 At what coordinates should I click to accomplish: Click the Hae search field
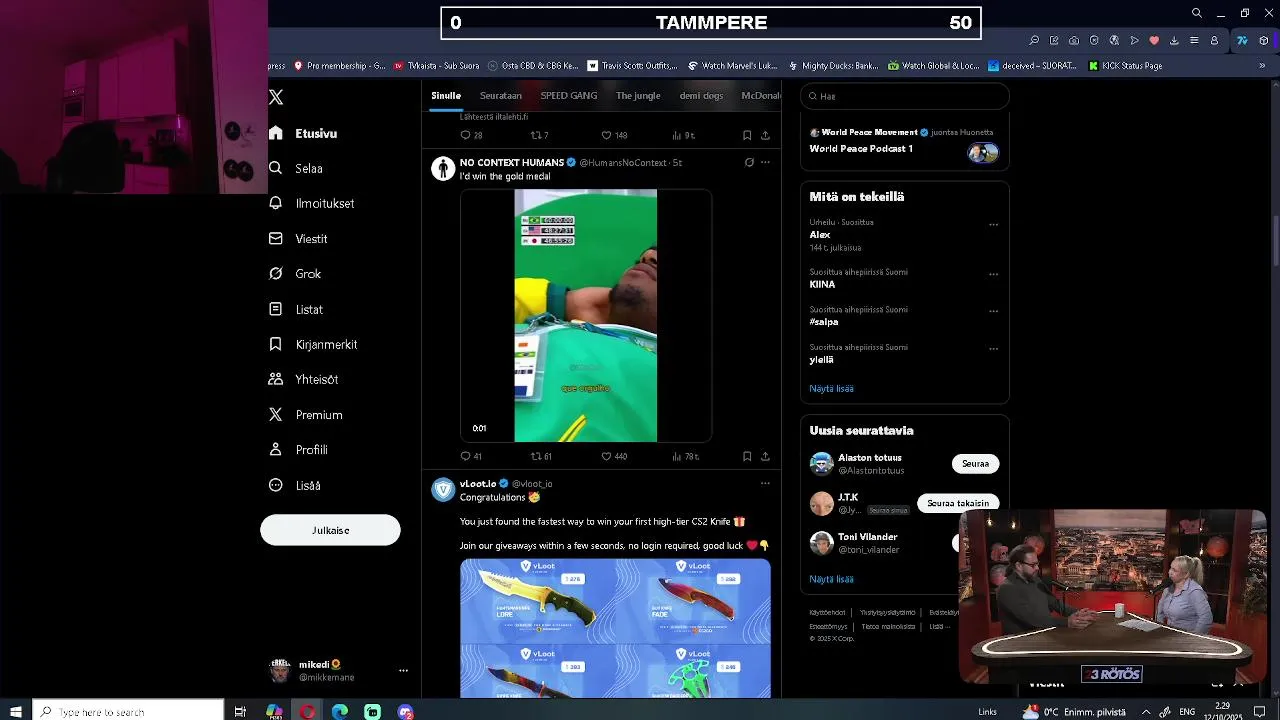click(905, 96)
